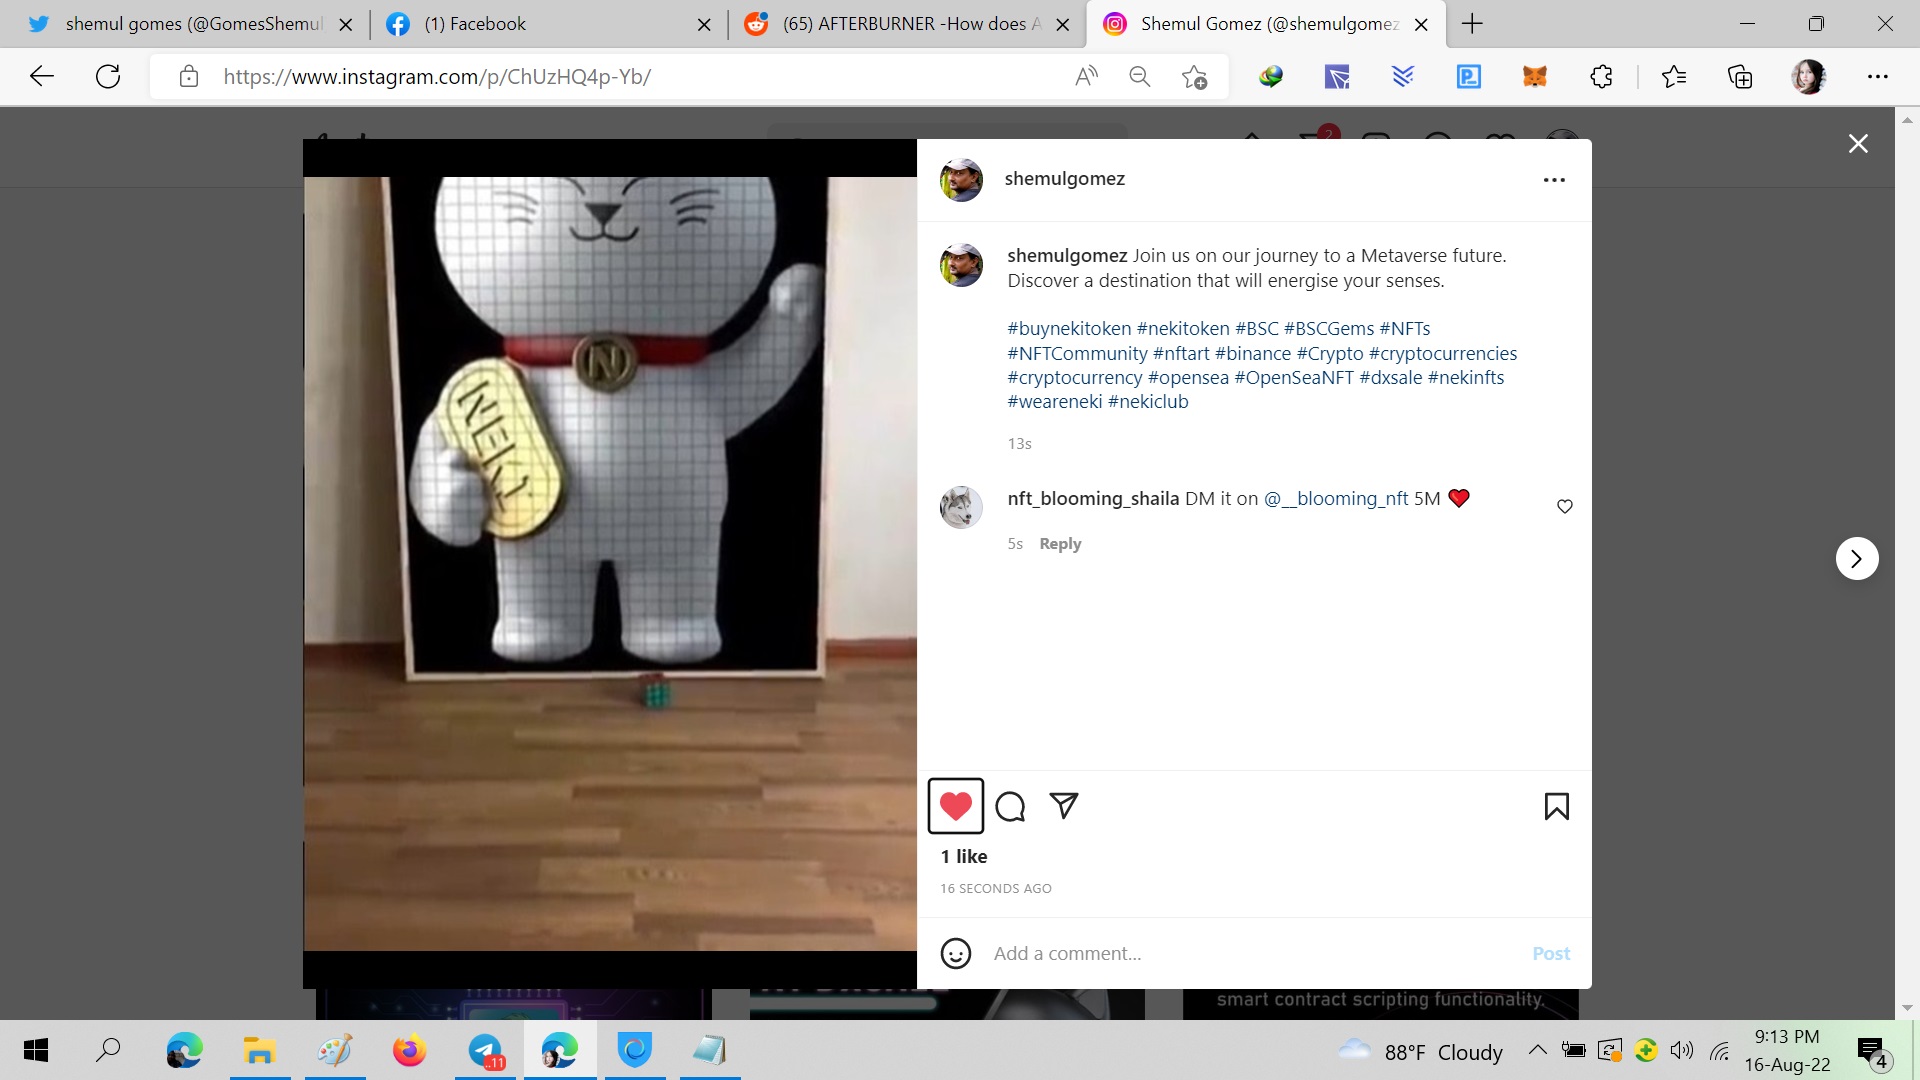Click the address bar URL
Image resolution: width=1920 pixels, height=1080 pixels.
coord(437,77)
